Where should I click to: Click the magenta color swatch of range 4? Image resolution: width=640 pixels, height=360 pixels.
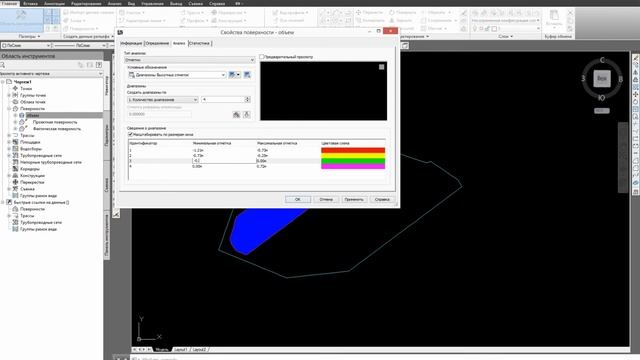353,166
